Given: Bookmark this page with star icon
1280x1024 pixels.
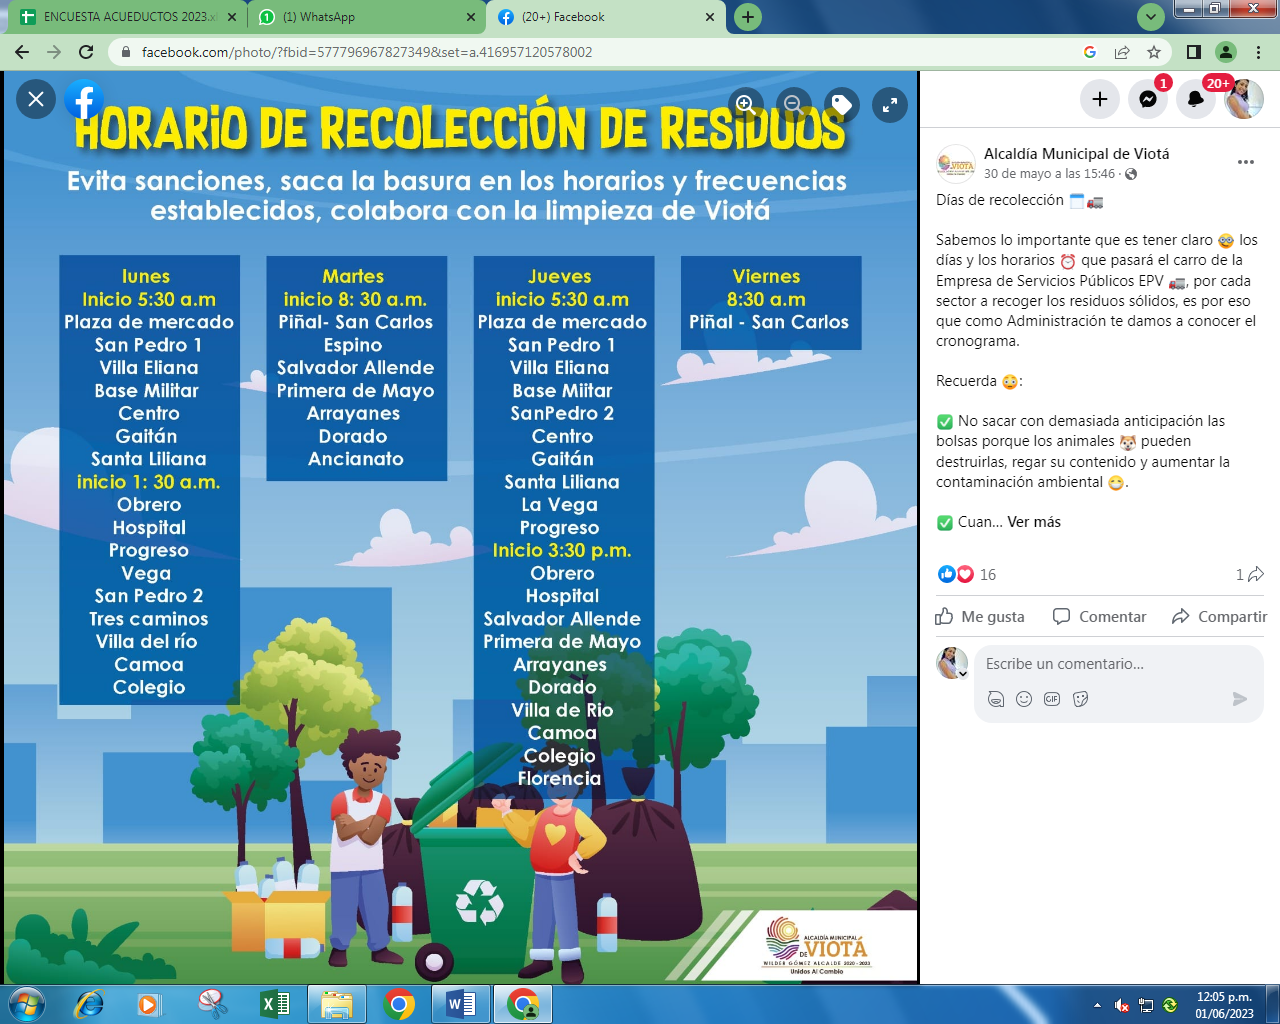Looking at the screenshot, I should (1154, 52).
